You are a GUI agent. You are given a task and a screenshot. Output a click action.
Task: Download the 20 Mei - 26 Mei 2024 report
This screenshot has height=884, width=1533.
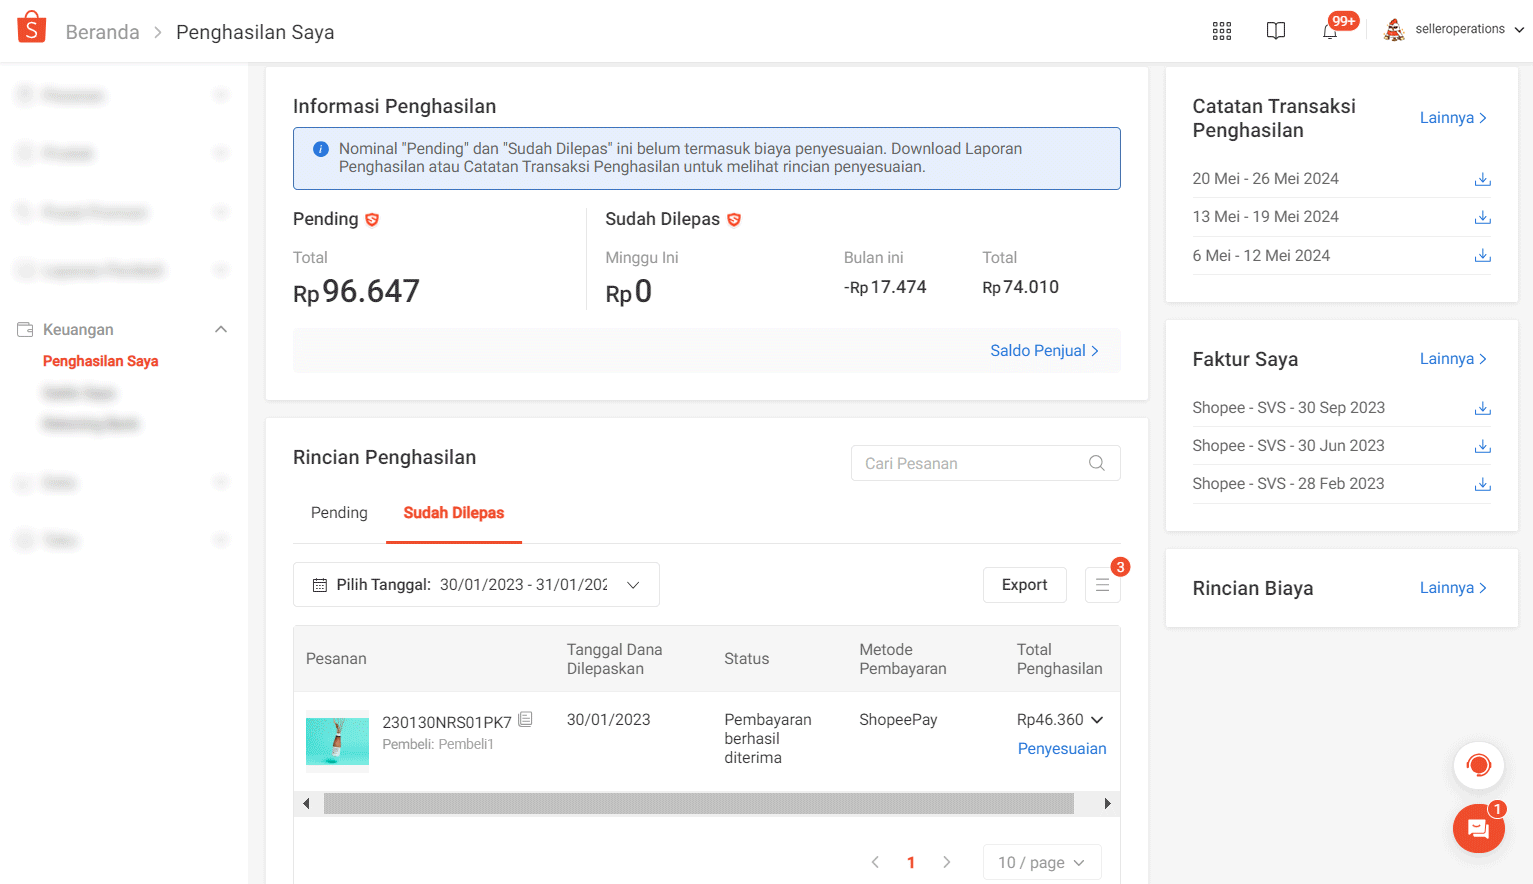pyautogui.click(x=1482, y=179)
